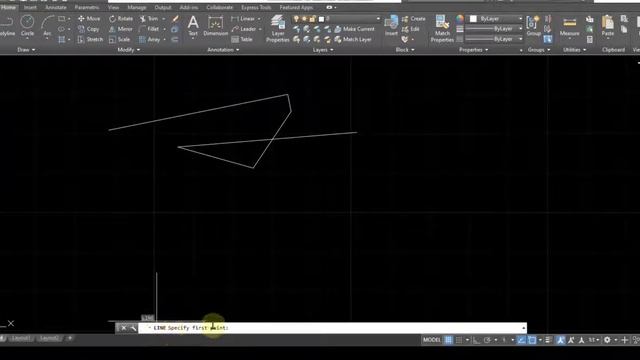Choose the Move tool in Modify

pyautogui.click(x=89, y=19)
